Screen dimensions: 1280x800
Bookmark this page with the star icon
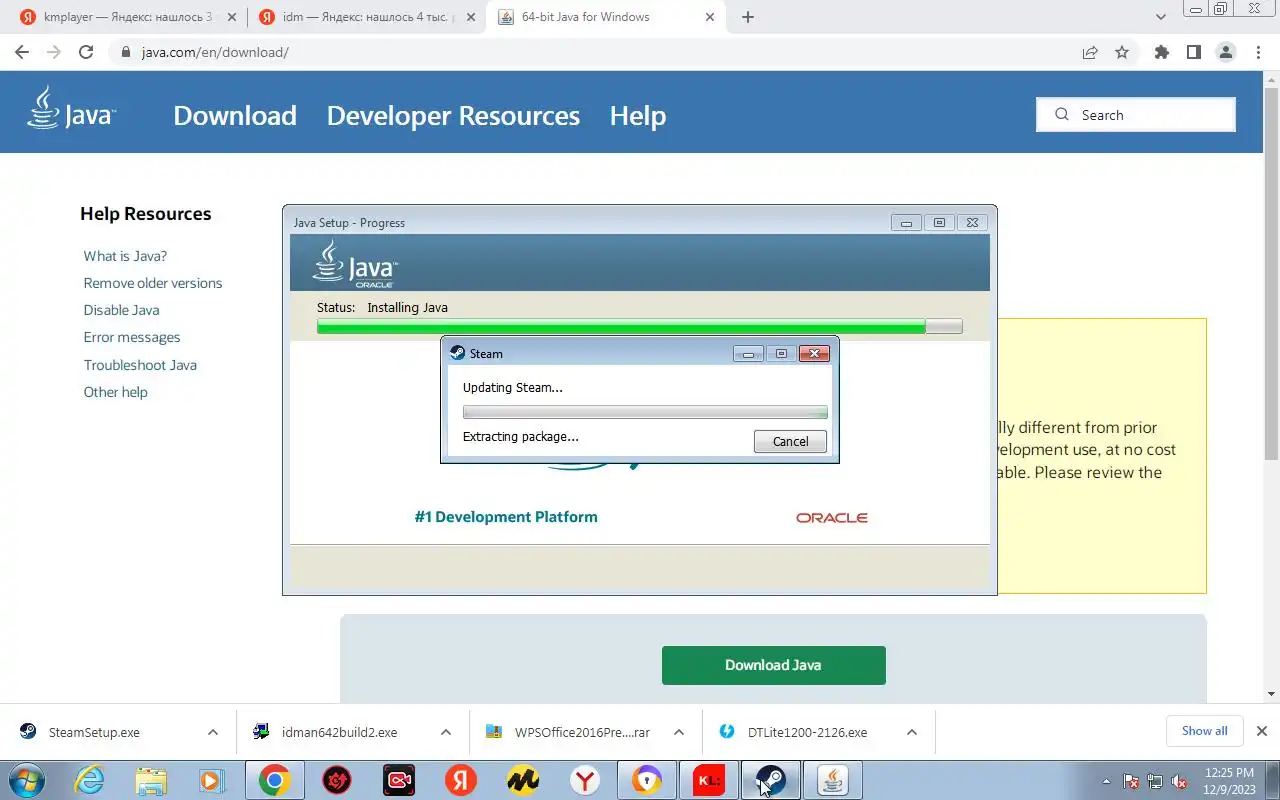pos(1122,52)
